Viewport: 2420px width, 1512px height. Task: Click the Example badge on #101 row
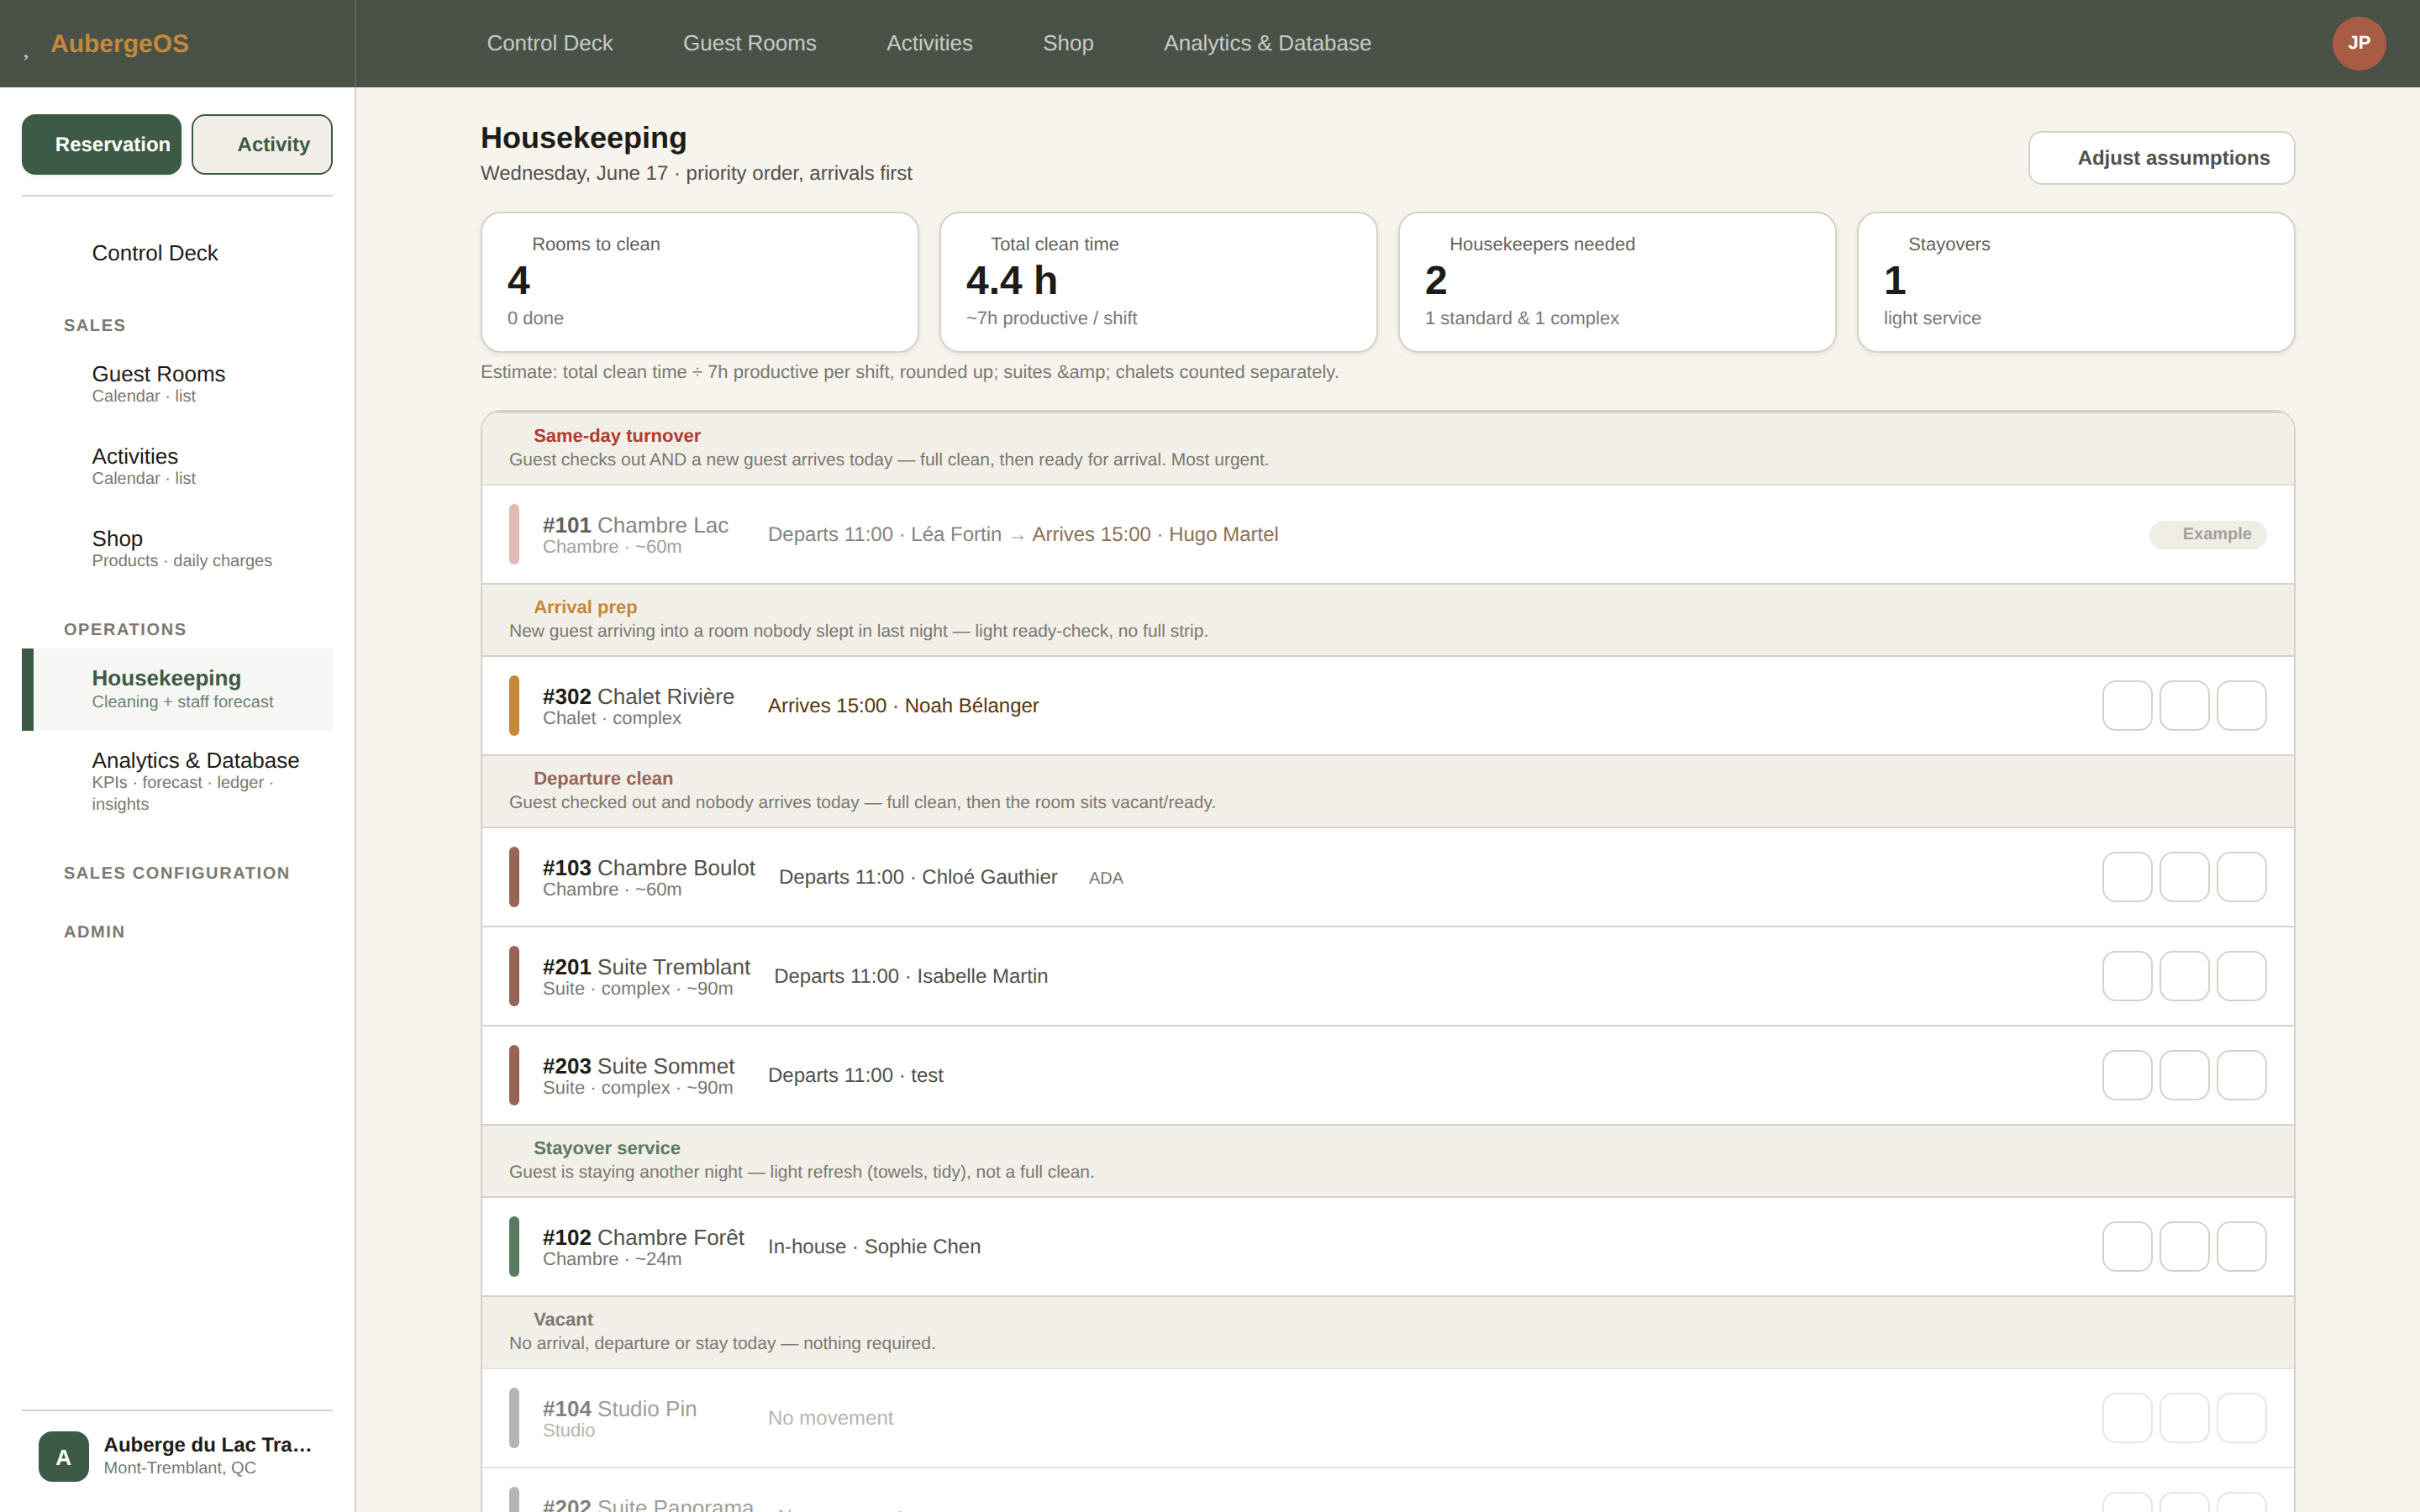pos(2207,534)
